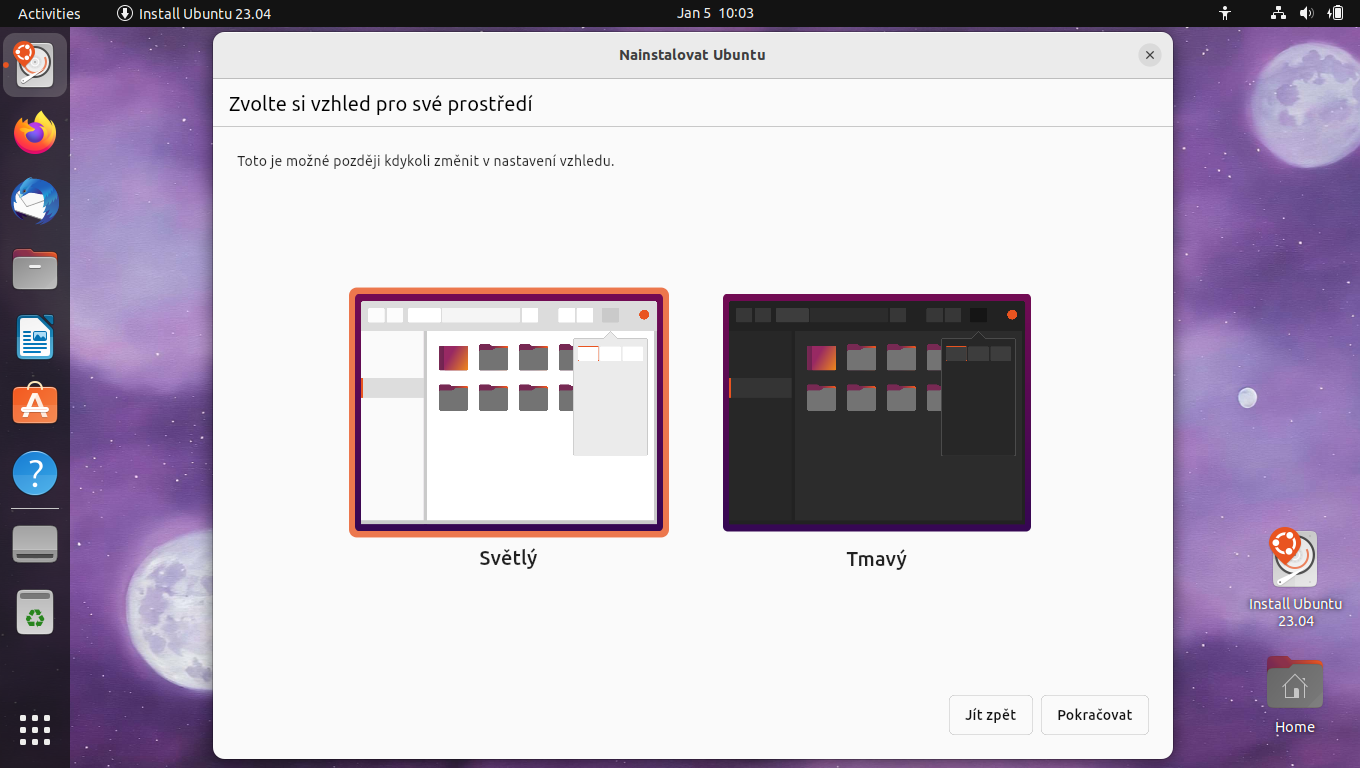Open the mounted drive icon in dock
1360x768 pixels.
[x=35, y=544]
